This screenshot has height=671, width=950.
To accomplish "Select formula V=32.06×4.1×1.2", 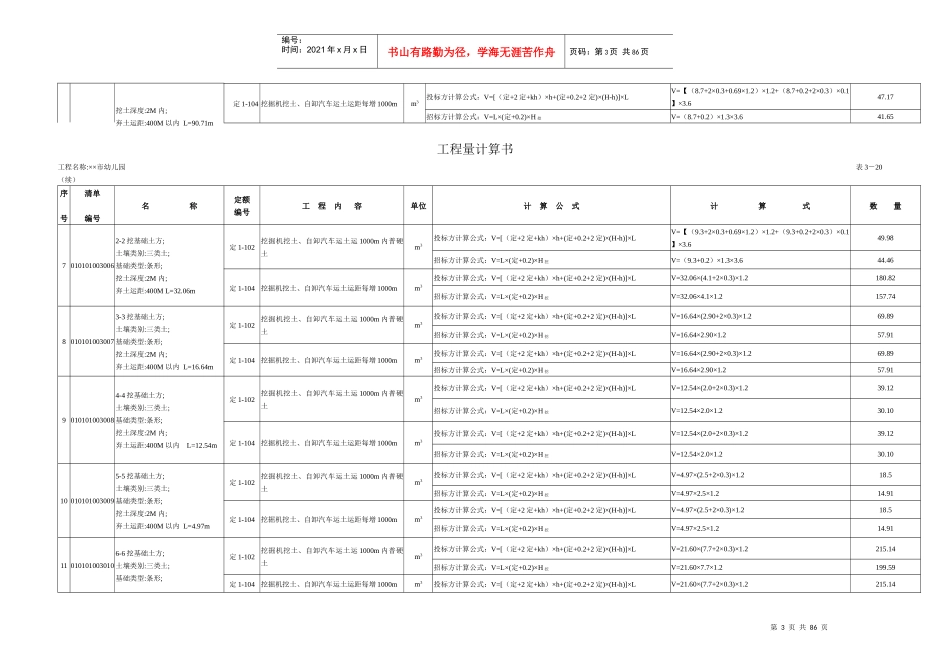I will pyautogui.click(x=697, y=296).
